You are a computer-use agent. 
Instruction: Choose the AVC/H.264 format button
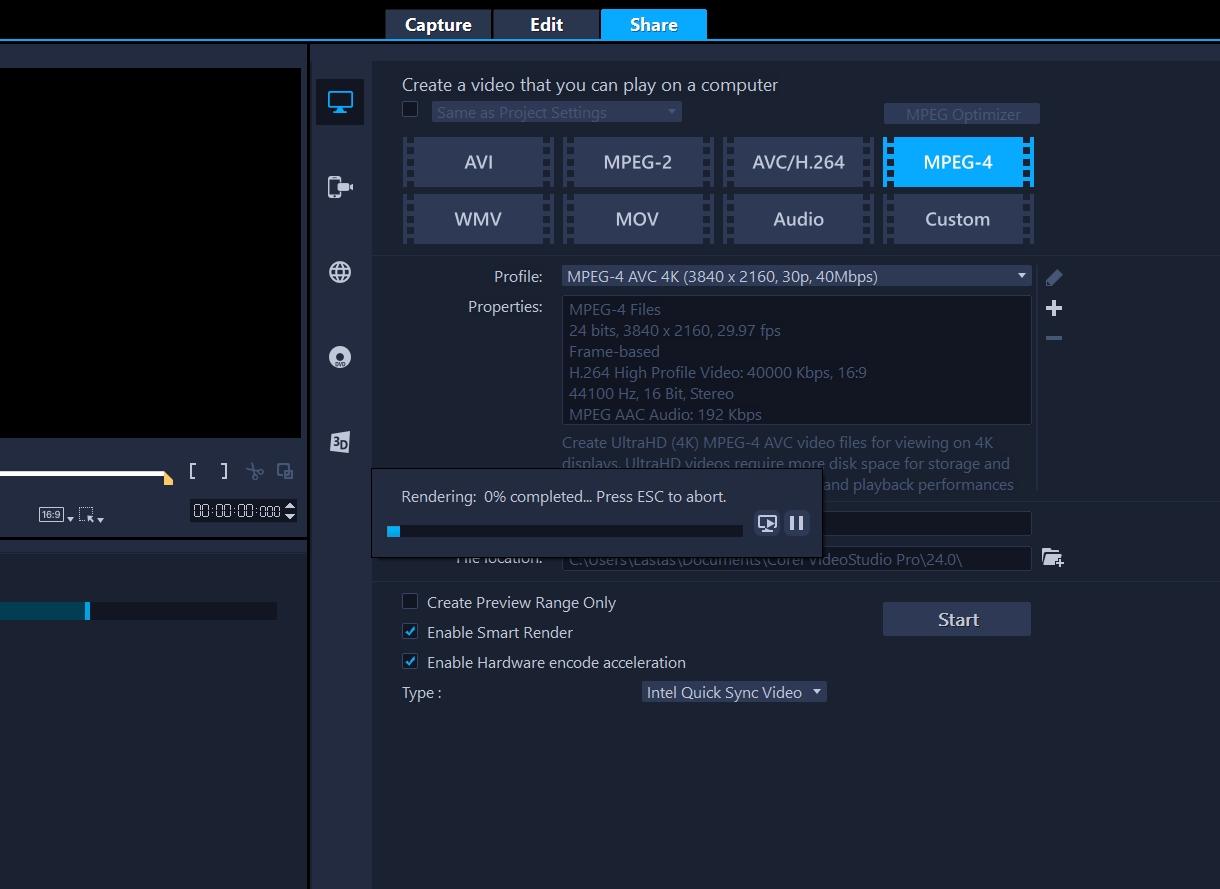(x=798, y=162)
